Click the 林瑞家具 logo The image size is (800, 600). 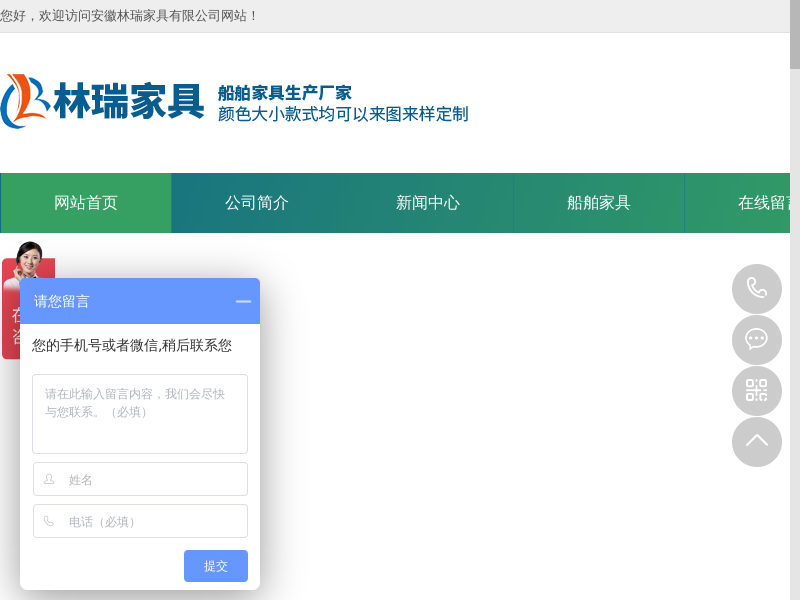[102, 101]
